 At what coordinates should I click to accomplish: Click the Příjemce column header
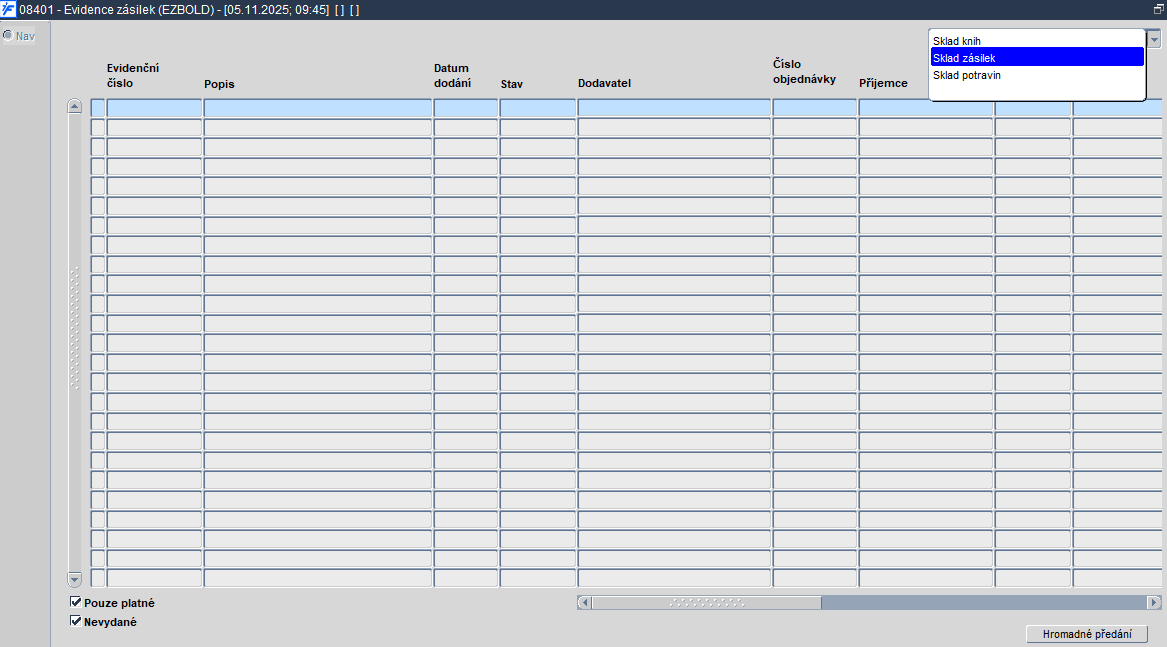883,83
